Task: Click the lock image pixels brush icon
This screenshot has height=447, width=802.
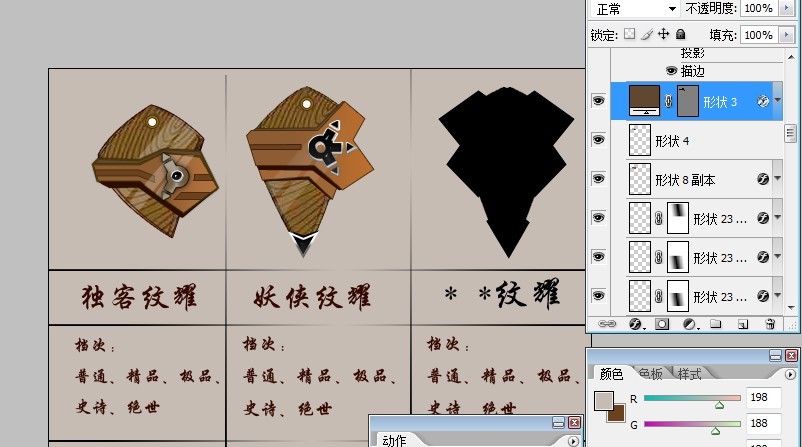Action: click(647, 34)
